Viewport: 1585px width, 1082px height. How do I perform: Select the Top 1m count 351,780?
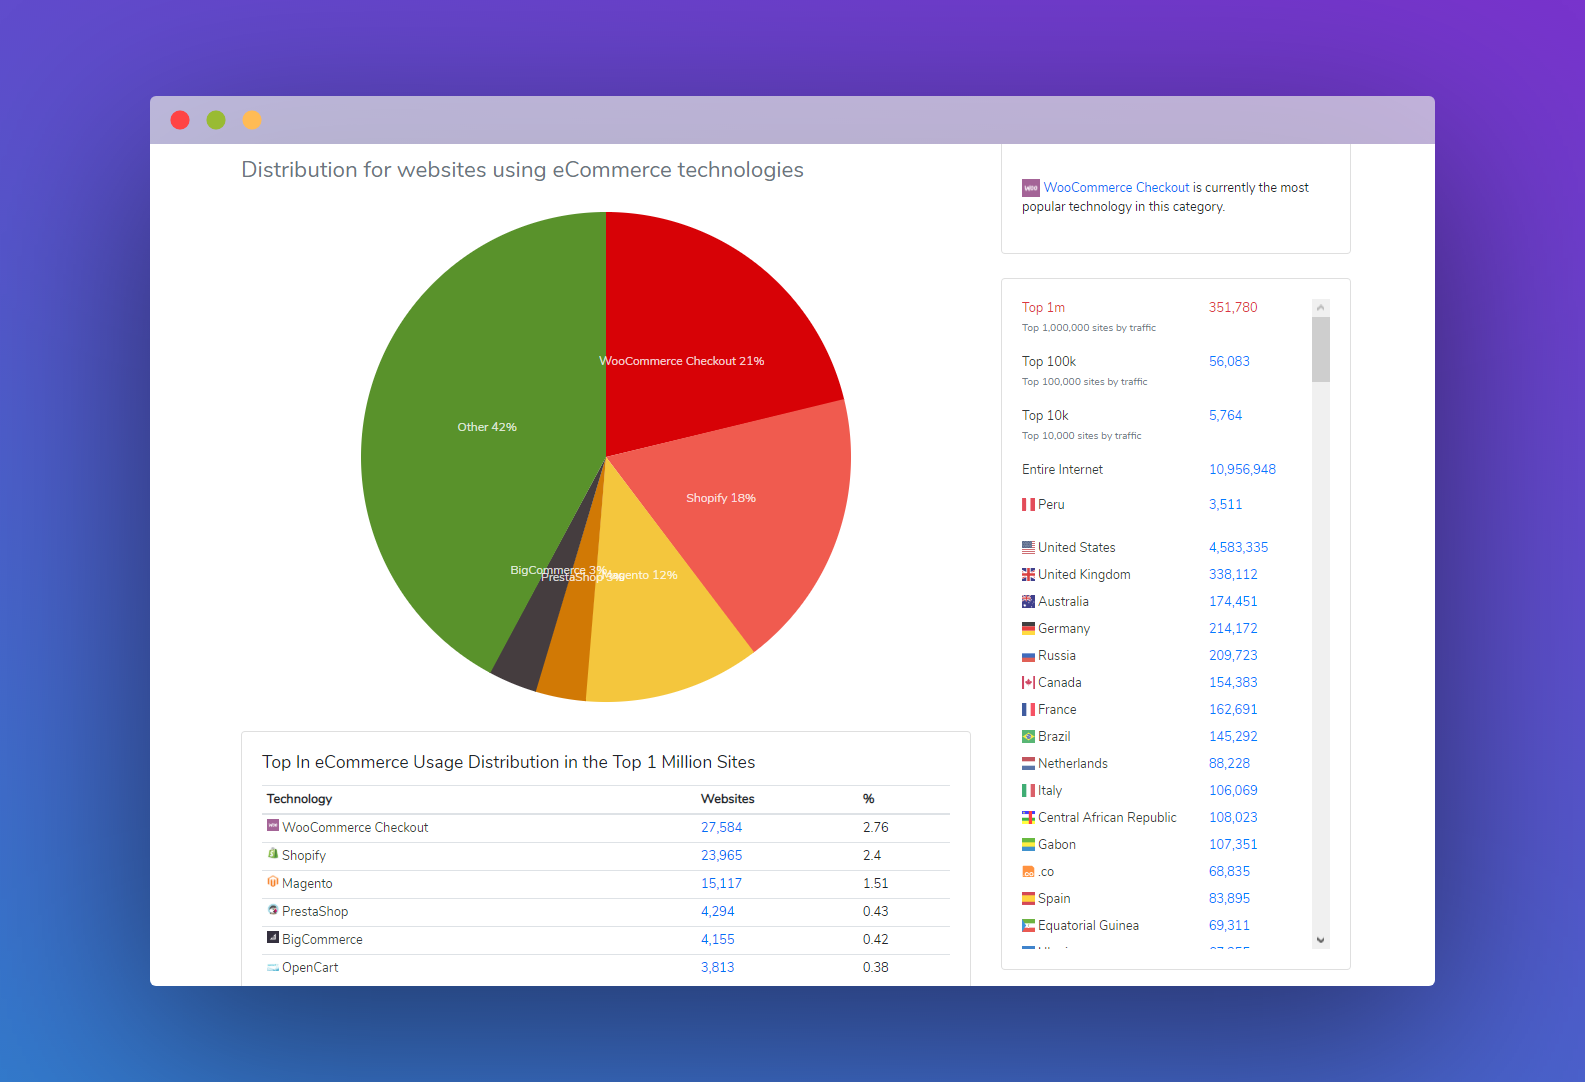pyautogui.click(x=1233, y=307)
